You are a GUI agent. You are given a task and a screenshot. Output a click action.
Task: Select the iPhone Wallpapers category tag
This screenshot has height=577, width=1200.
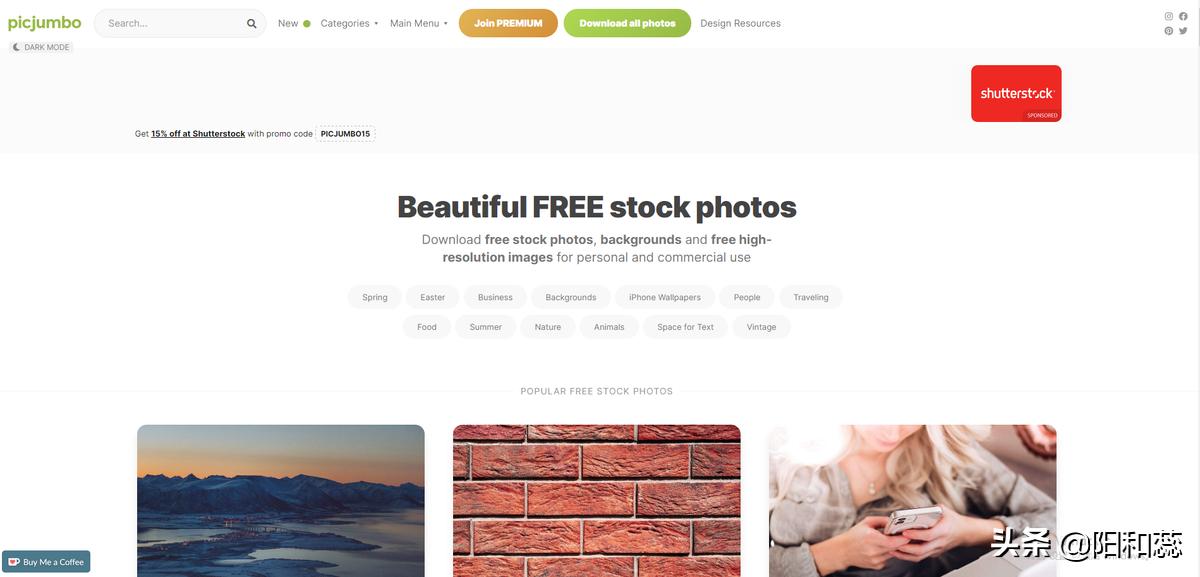click(665, 297)
